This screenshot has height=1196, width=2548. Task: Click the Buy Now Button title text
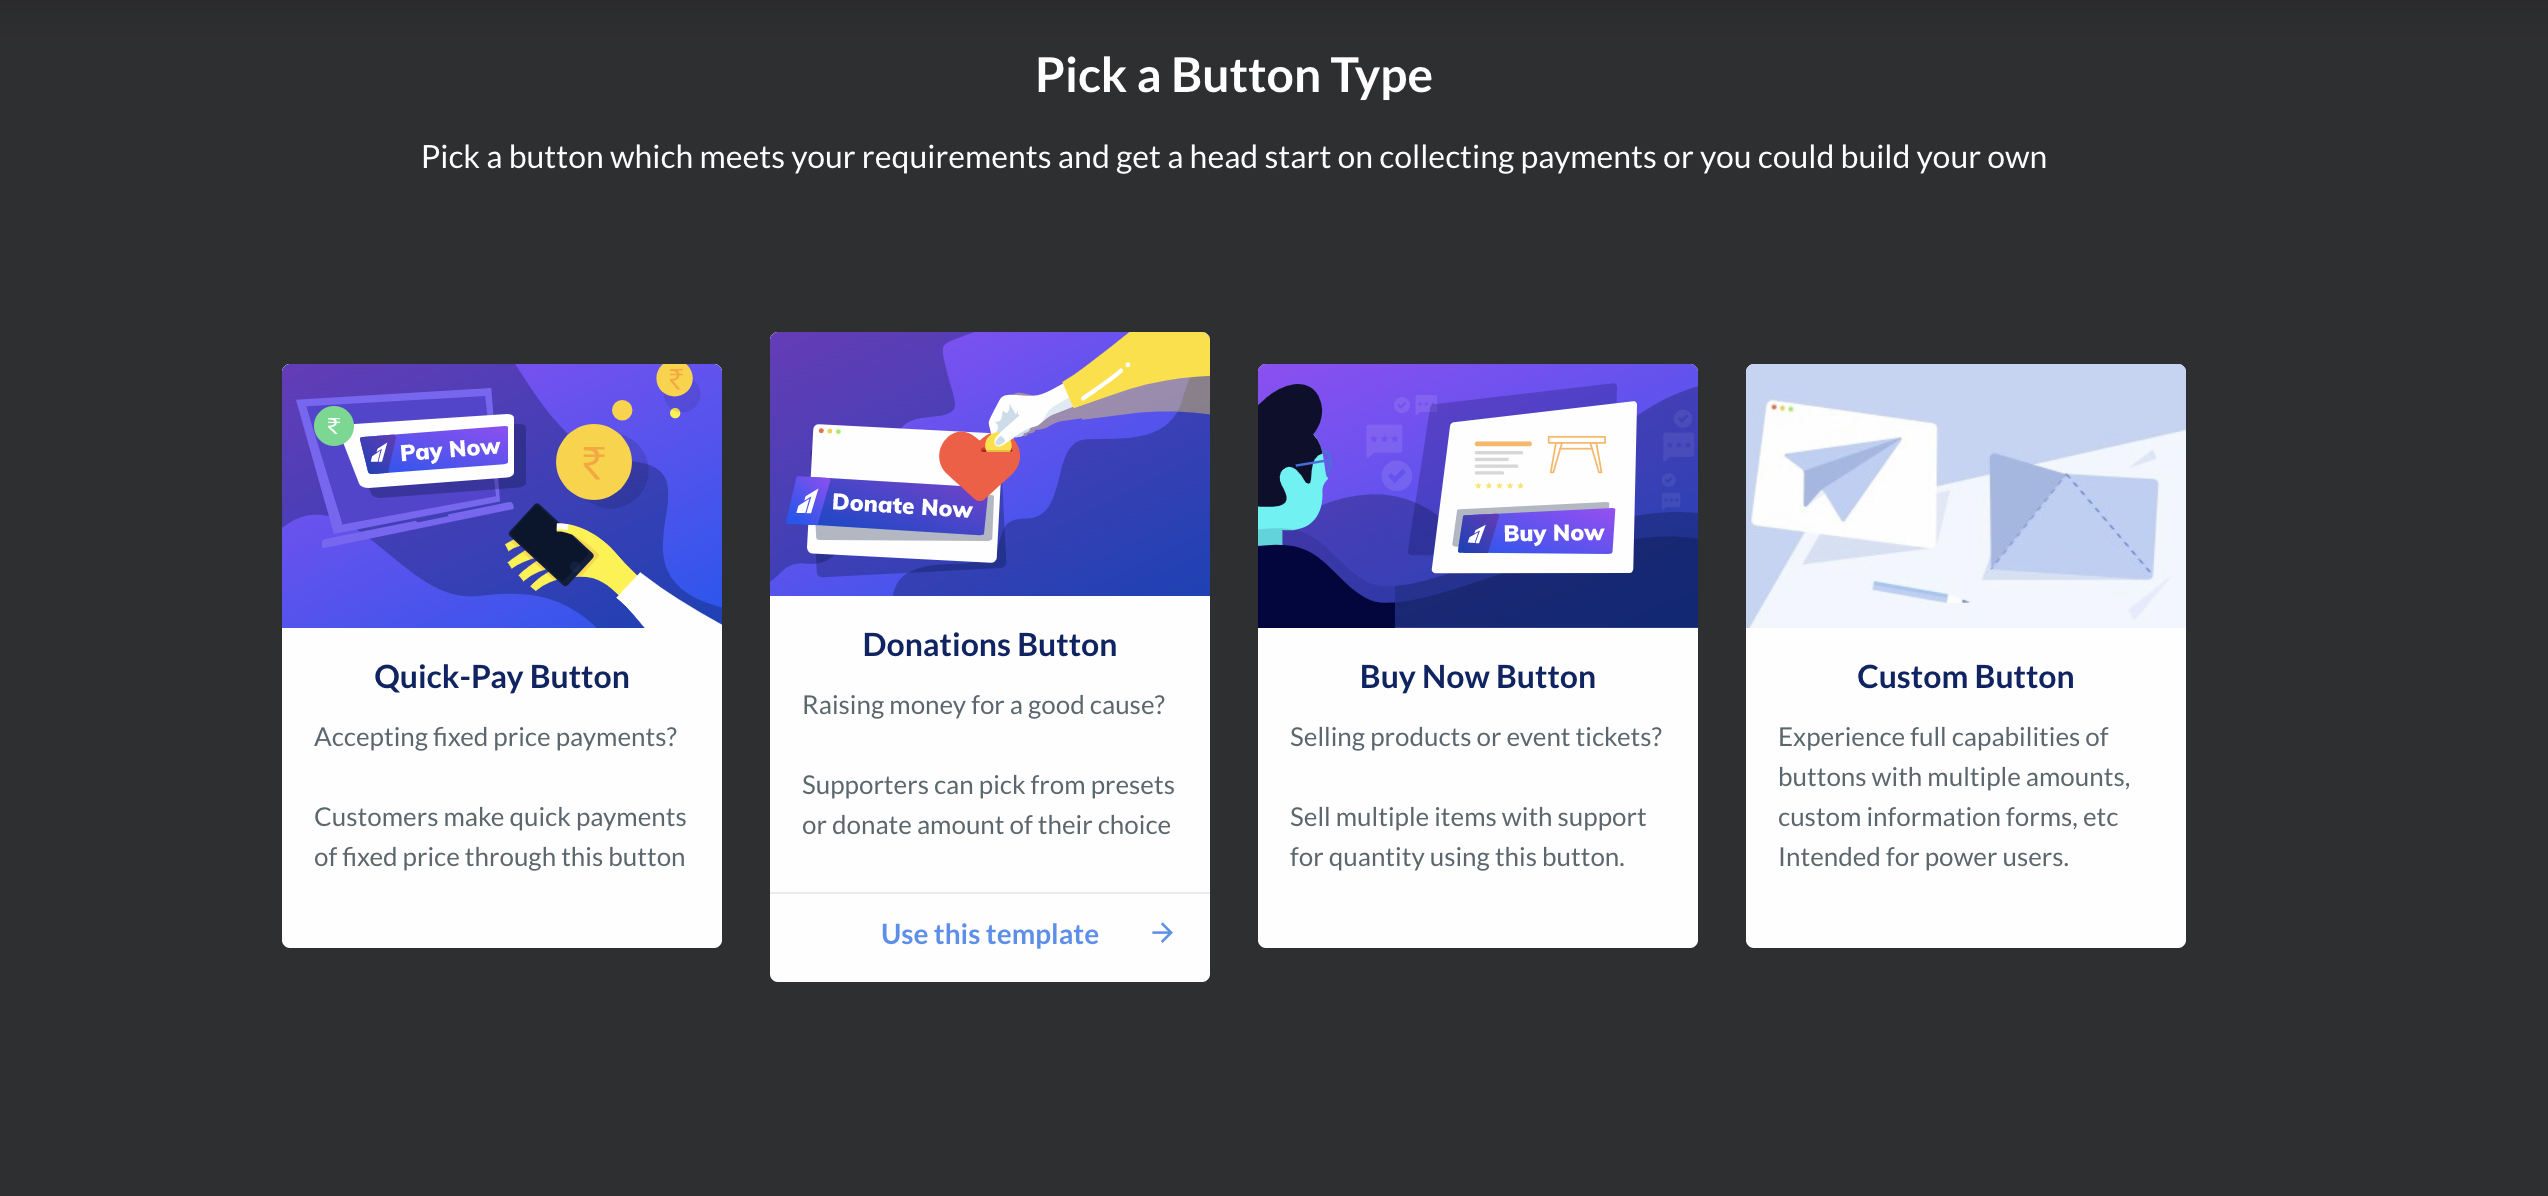(x=1477, y=676)
